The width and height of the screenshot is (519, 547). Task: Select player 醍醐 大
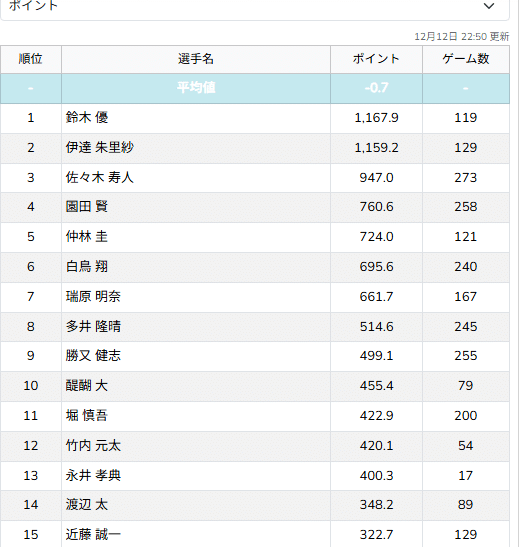pos(87,386)
